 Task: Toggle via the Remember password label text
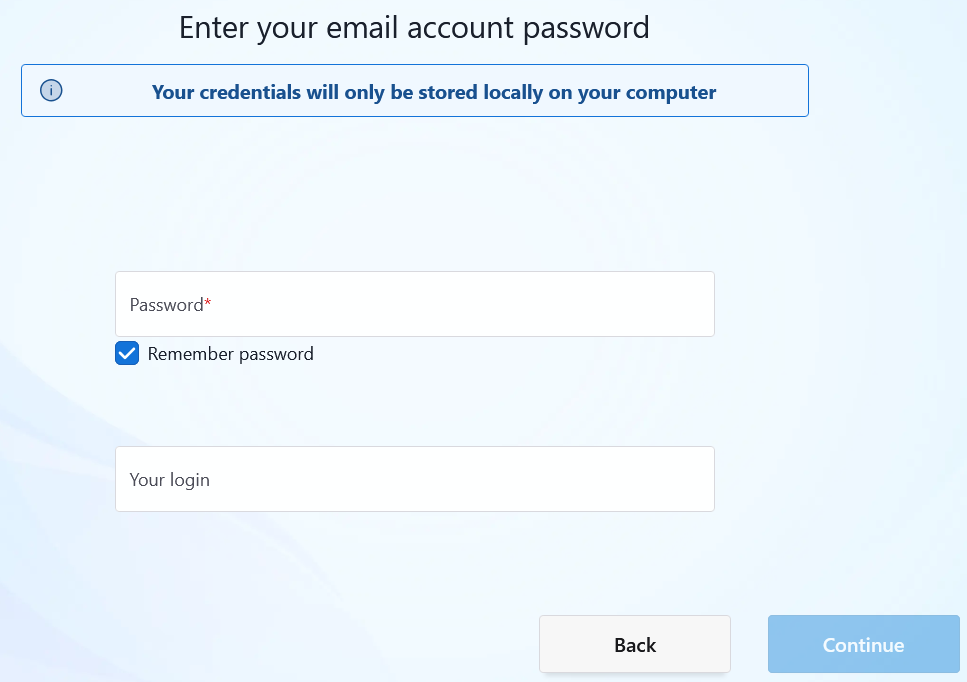(231, 354)
